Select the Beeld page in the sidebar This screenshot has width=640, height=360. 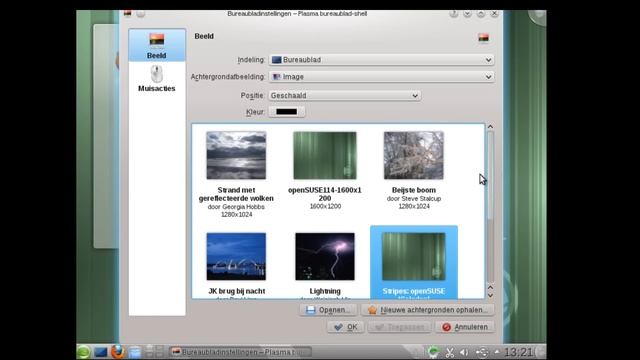point(157,45)
